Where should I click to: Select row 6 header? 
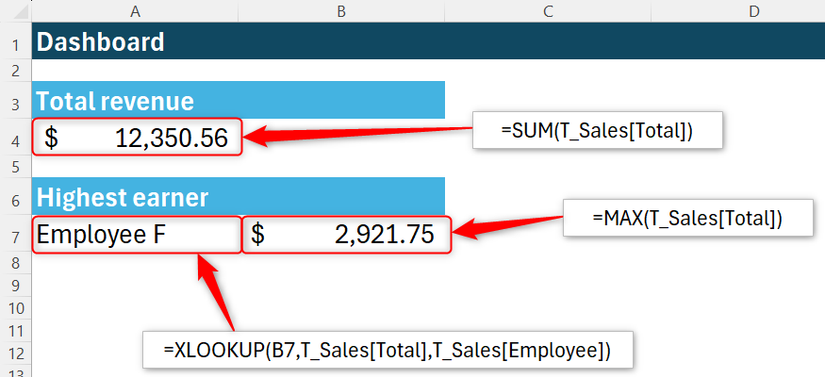click(x=16, y=196)
